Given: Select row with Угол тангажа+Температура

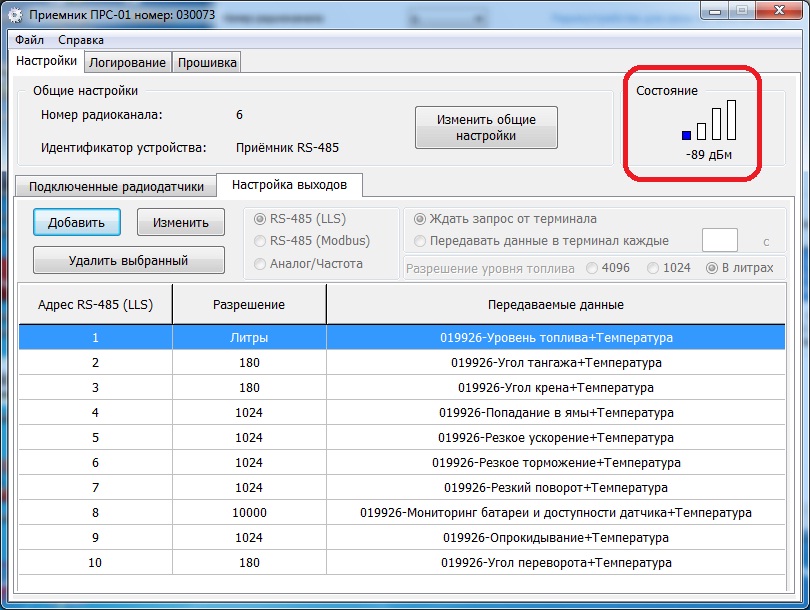Looking at the screenshot, I should (401, 363).
